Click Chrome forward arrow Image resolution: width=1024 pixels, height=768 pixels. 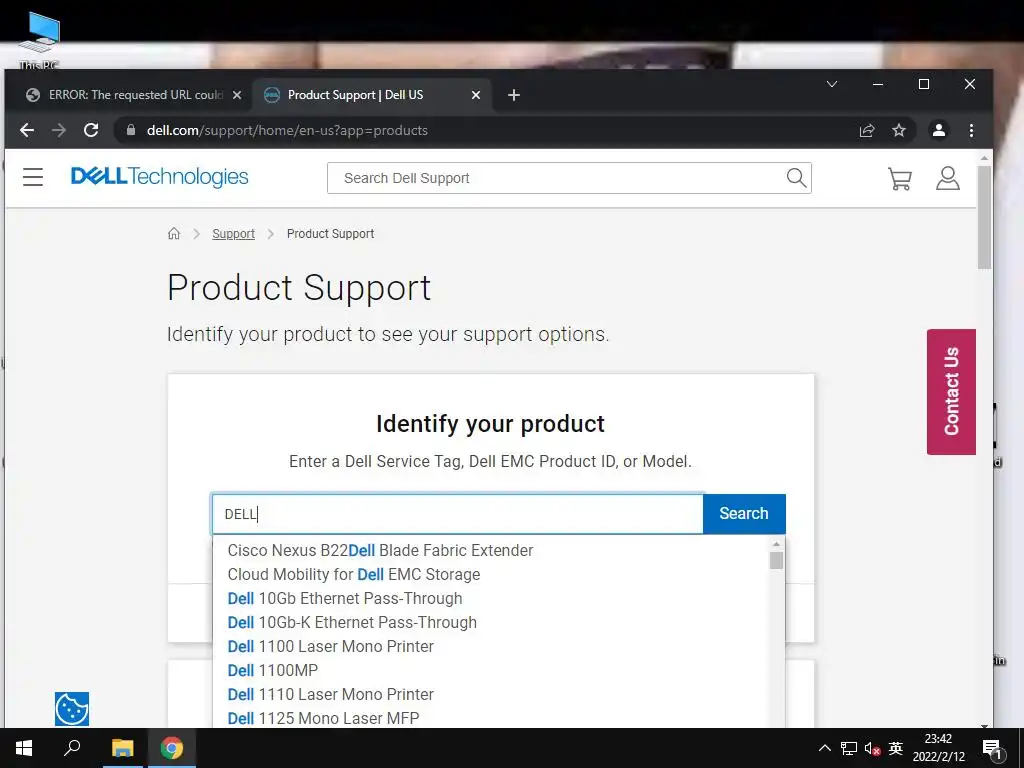59,130
